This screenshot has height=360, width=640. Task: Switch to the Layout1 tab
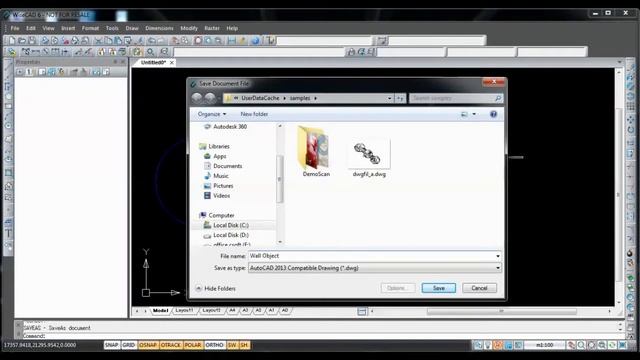pyautogui.click(x=184, y=311)
